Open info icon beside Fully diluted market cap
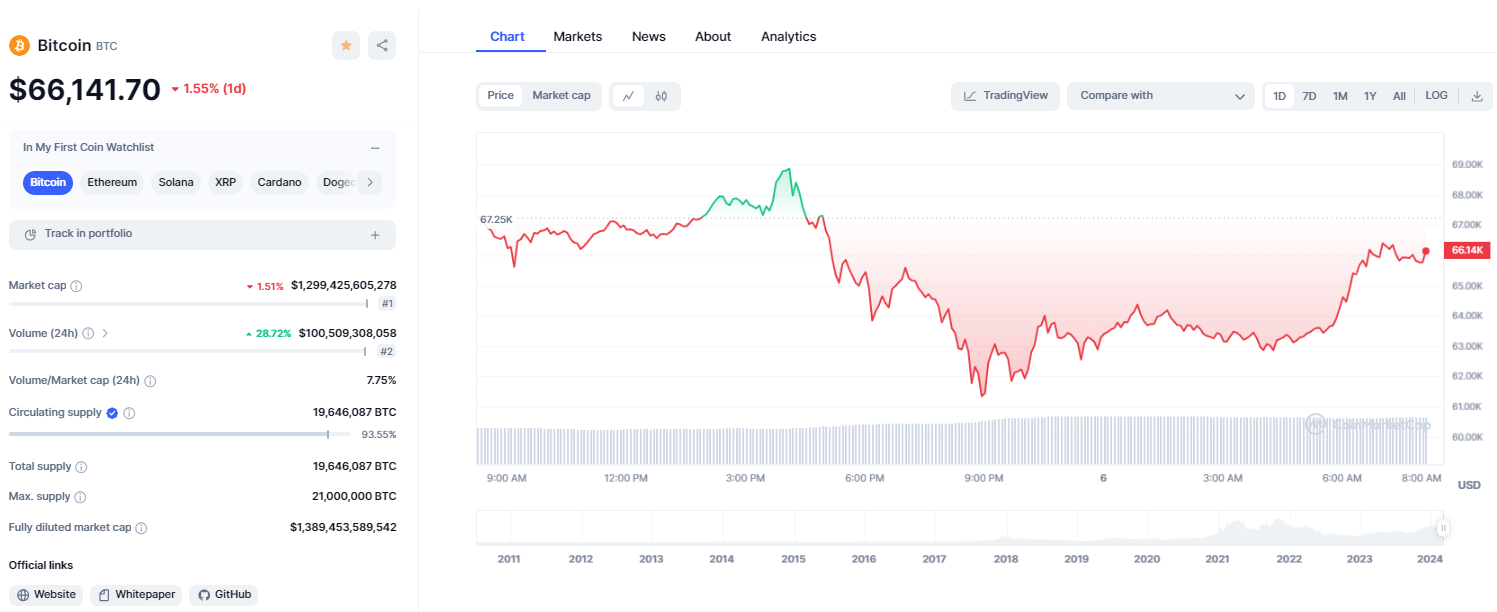 (141, 528)
